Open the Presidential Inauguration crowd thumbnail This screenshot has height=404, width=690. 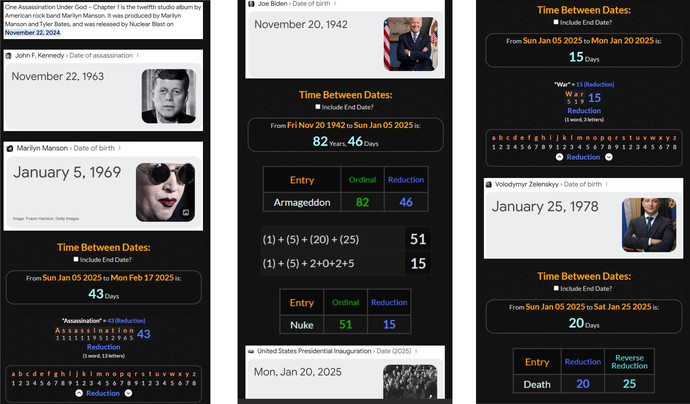[x=410, y=381]
